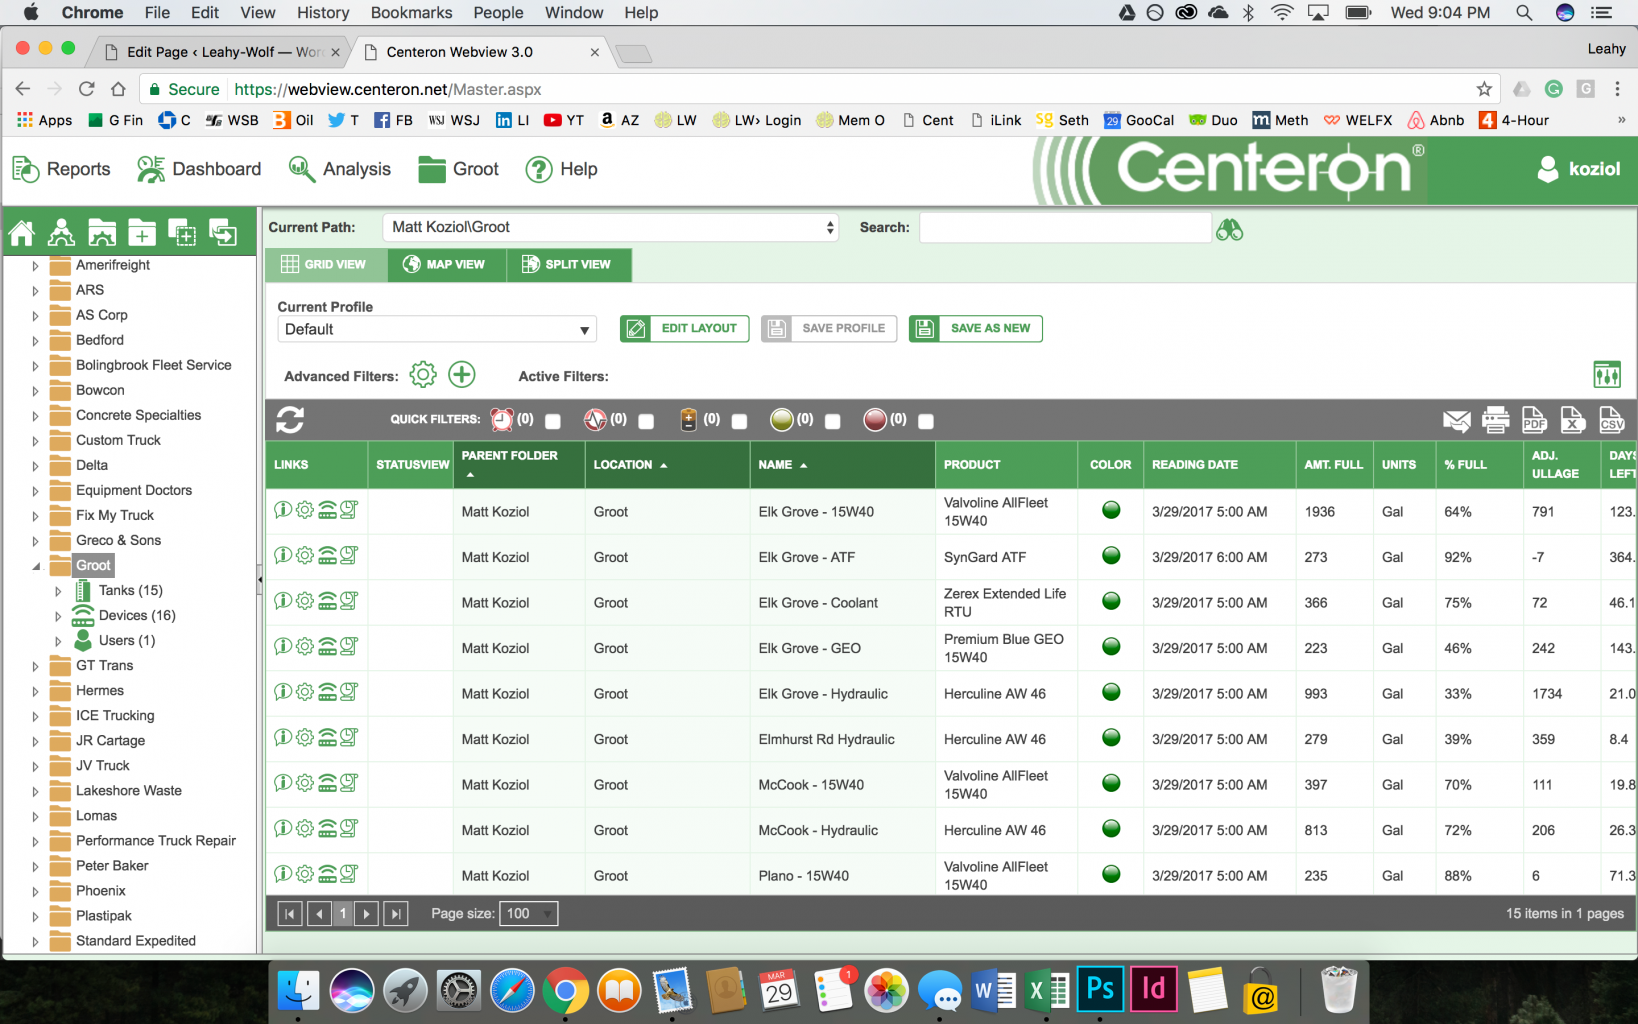Click green color indicator for Elk Grove - 15W40
Image resolution: width=1638 pixels, height=1024 pixels.
click(1111, 510)
